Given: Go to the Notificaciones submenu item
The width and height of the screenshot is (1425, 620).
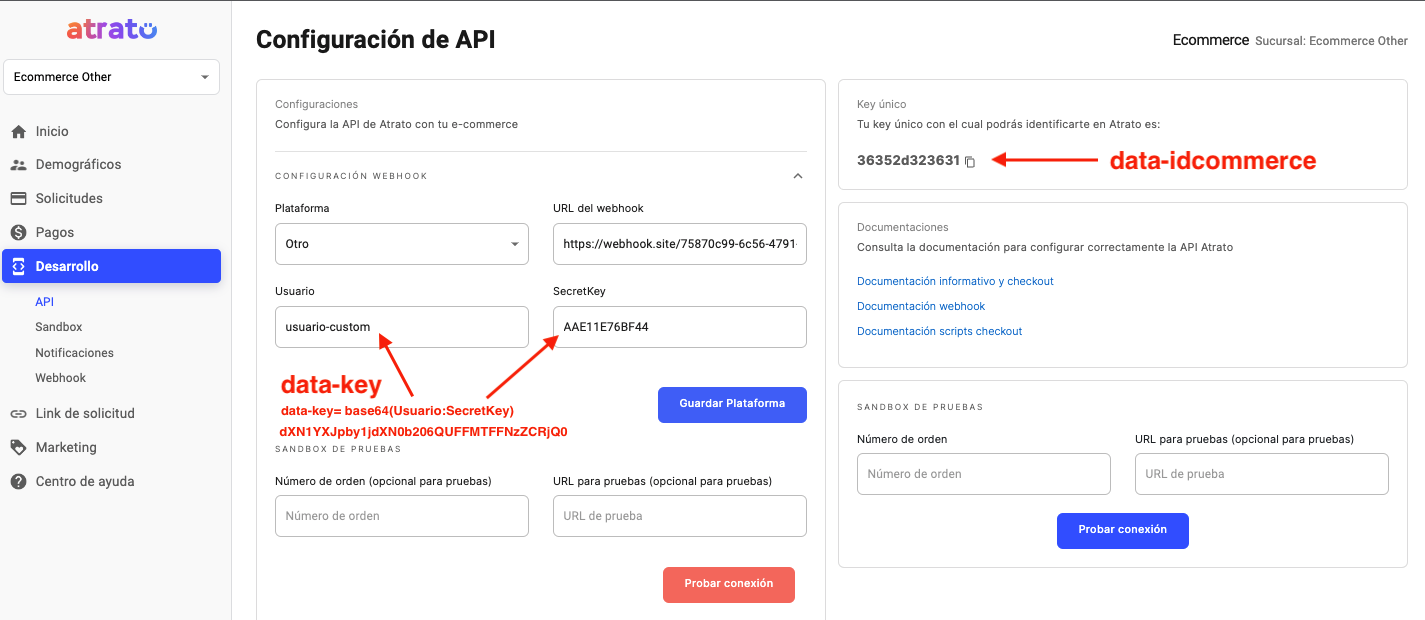Looking at the screenshot, I should pyautogui.click(x=74, y=353).
